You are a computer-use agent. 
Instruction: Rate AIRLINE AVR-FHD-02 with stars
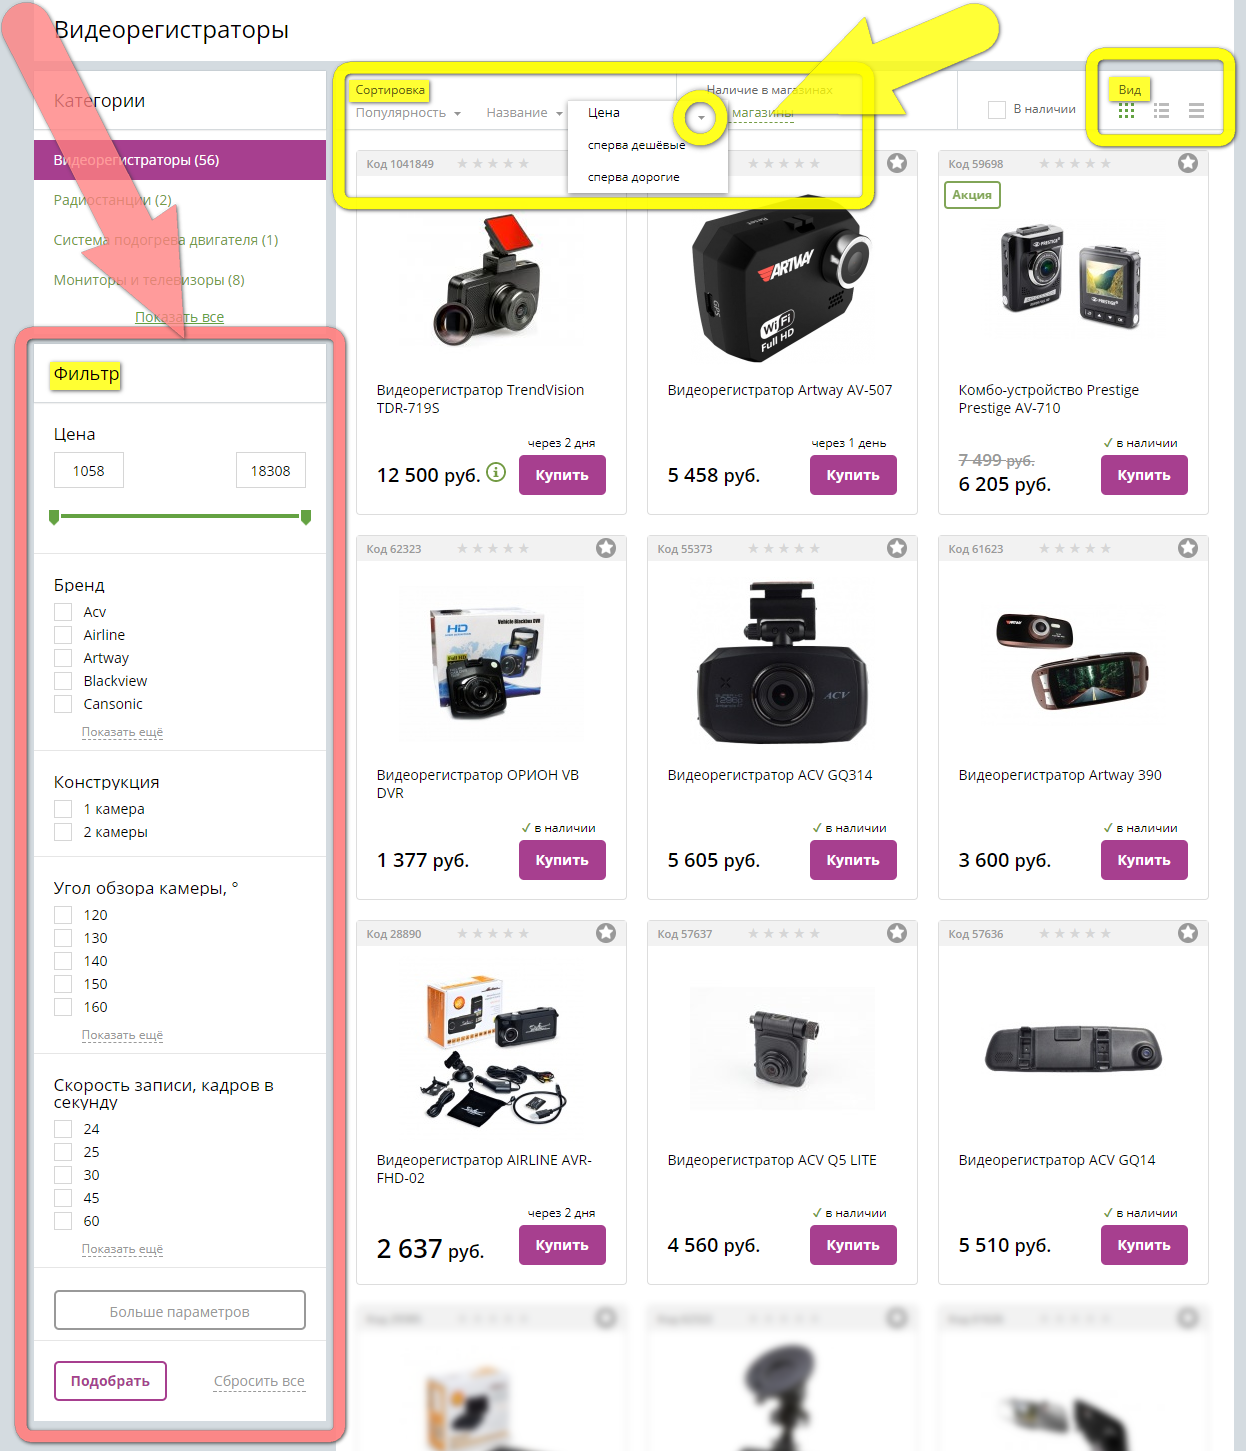pos(492,934)
